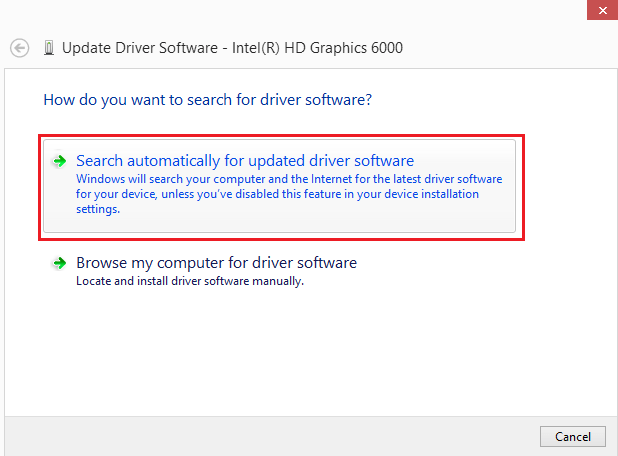The width and height of the screenshot is (618, 456).
Task: Click green arrow beside Browse my computer
Action: [60, 263]
